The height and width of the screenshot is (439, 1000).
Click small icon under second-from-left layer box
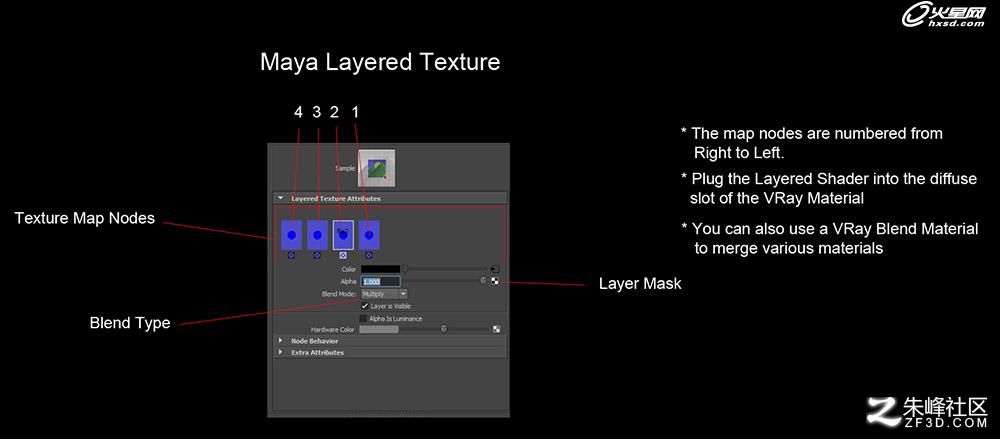(317, 255)
